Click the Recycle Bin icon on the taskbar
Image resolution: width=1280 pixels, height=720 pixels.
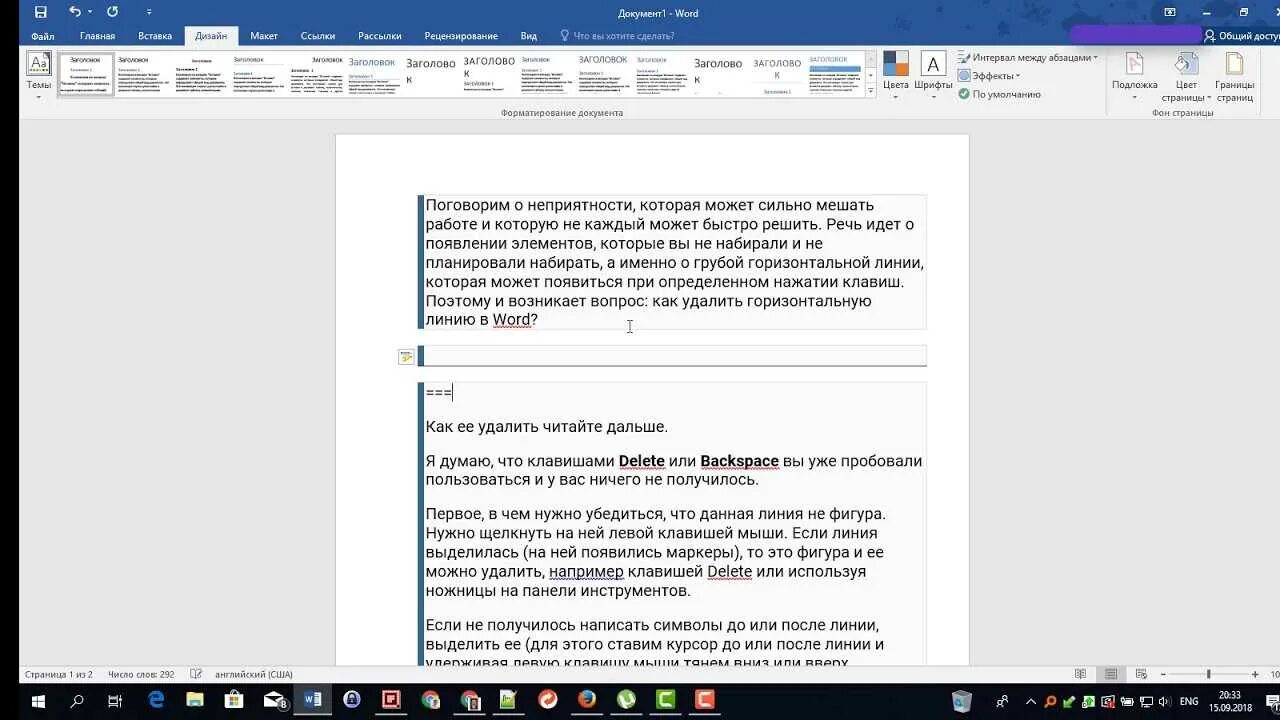pos(962,701)
